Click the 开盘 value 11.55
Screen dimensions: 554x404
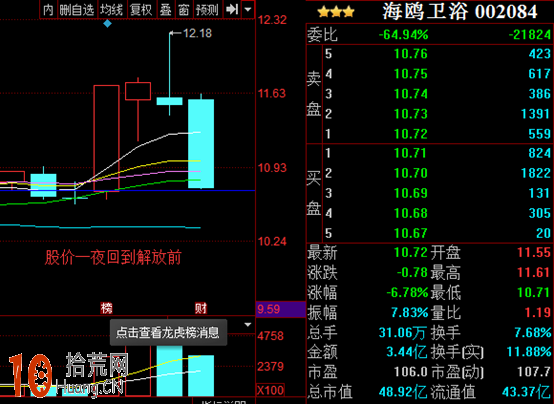[534, 252]
